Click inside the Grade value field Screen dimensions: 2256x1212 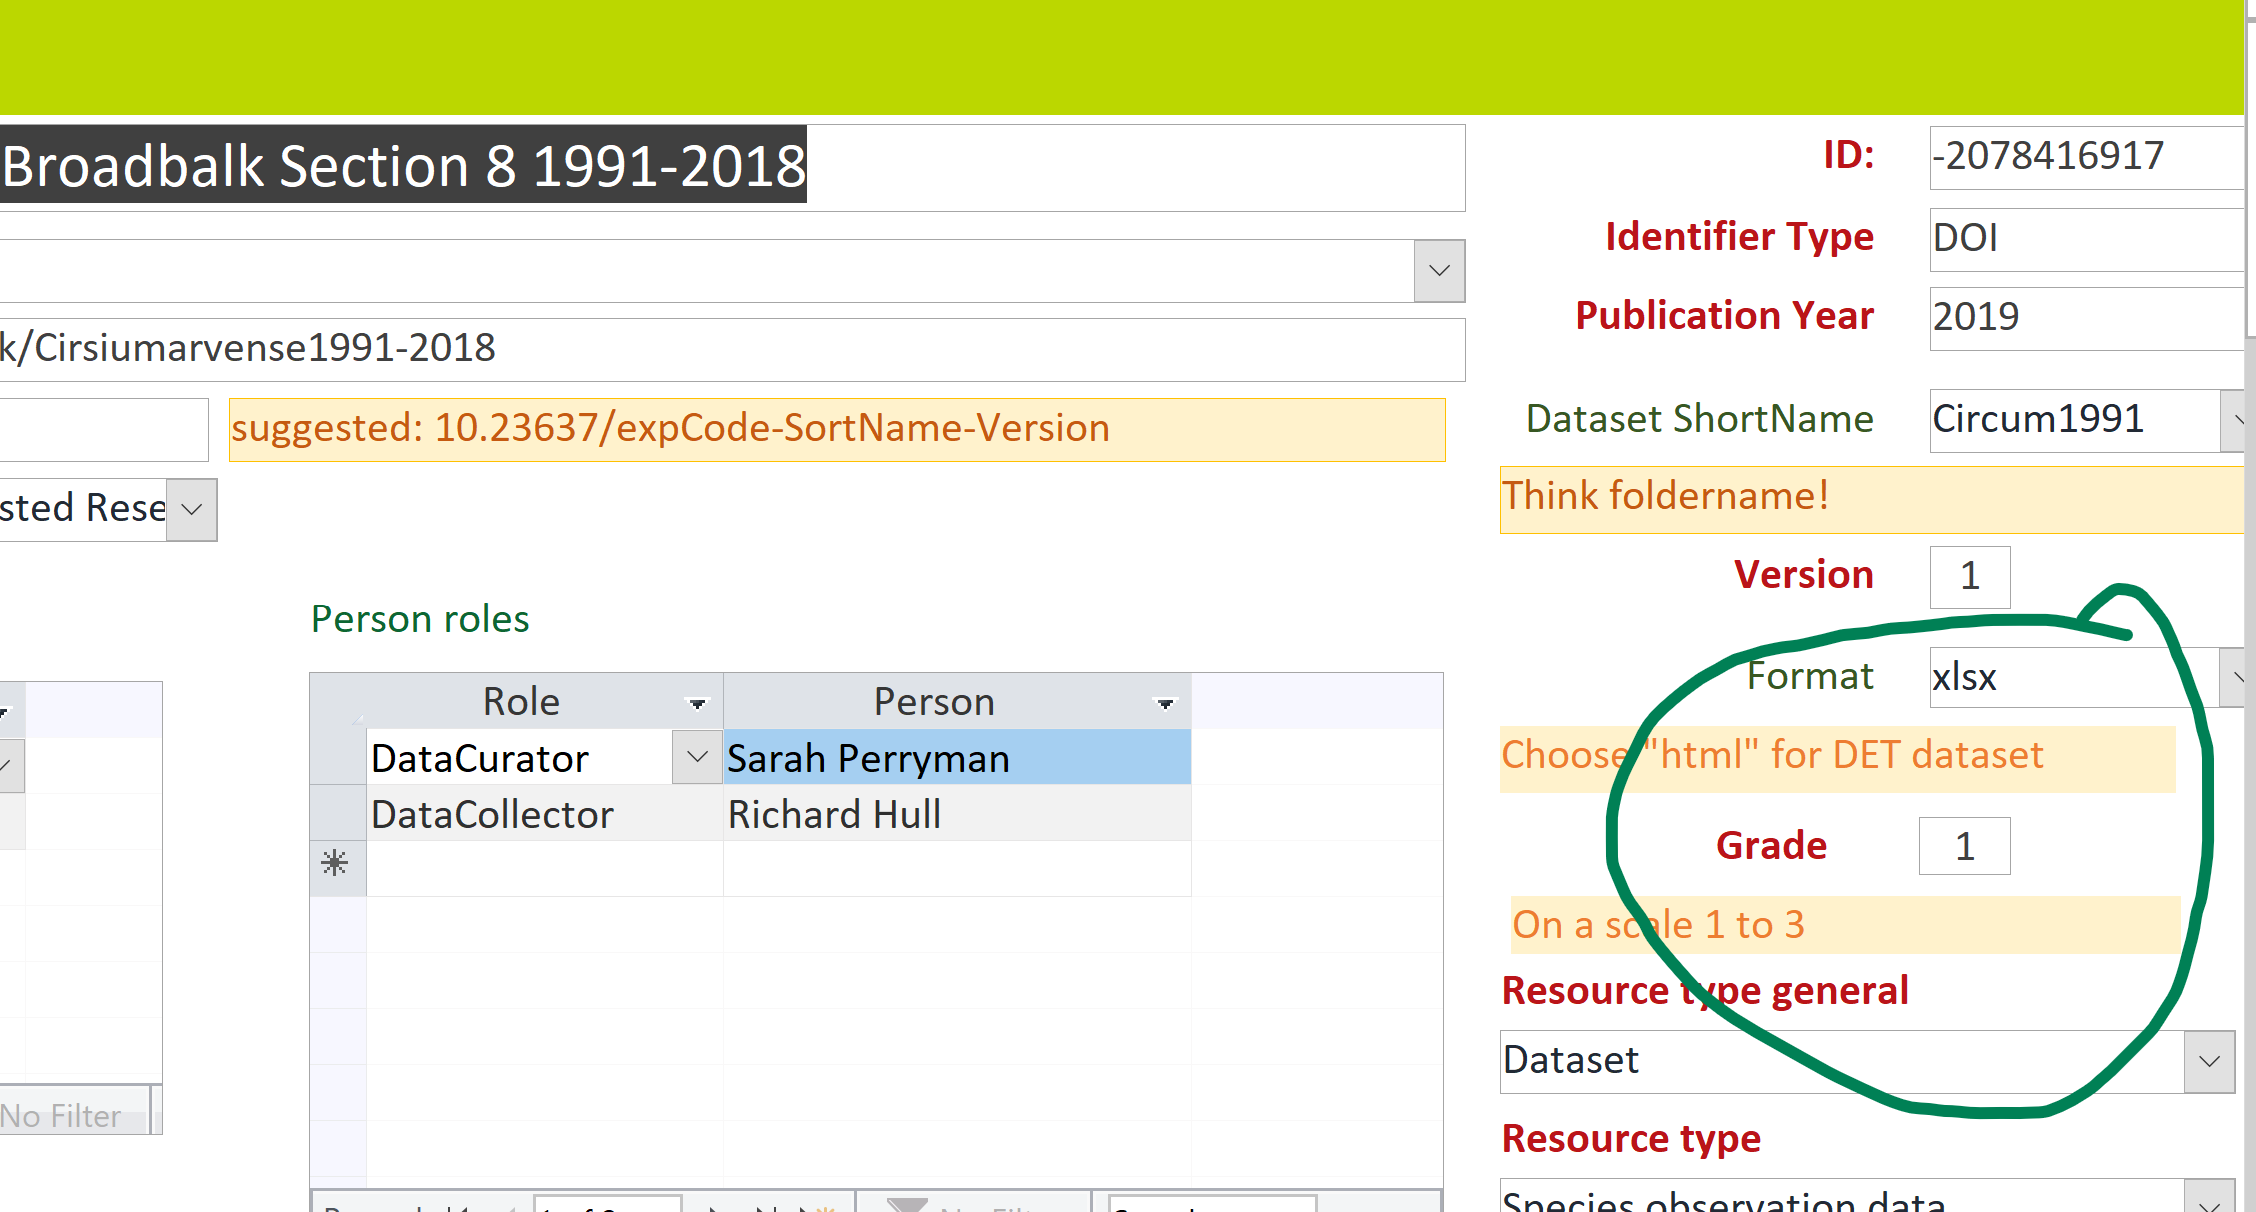[x=1963, y=845]
